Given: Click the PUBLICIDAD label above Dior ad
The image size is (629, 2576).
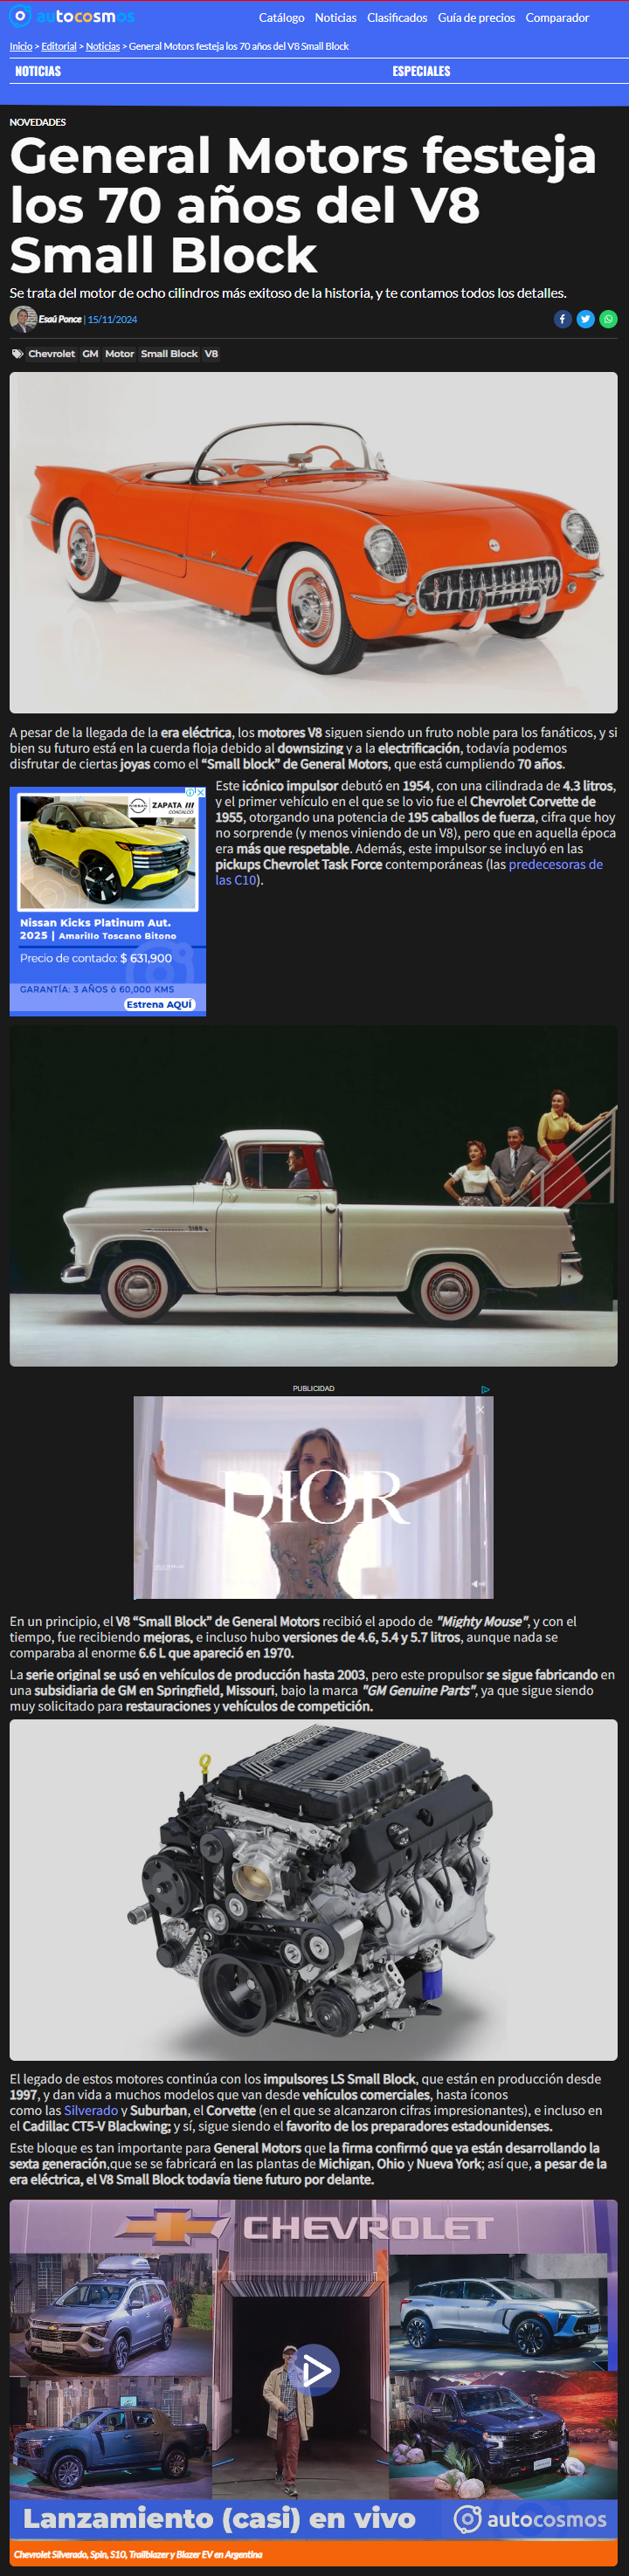Looking at the screenshot, I should click(x=314, y=1388).
